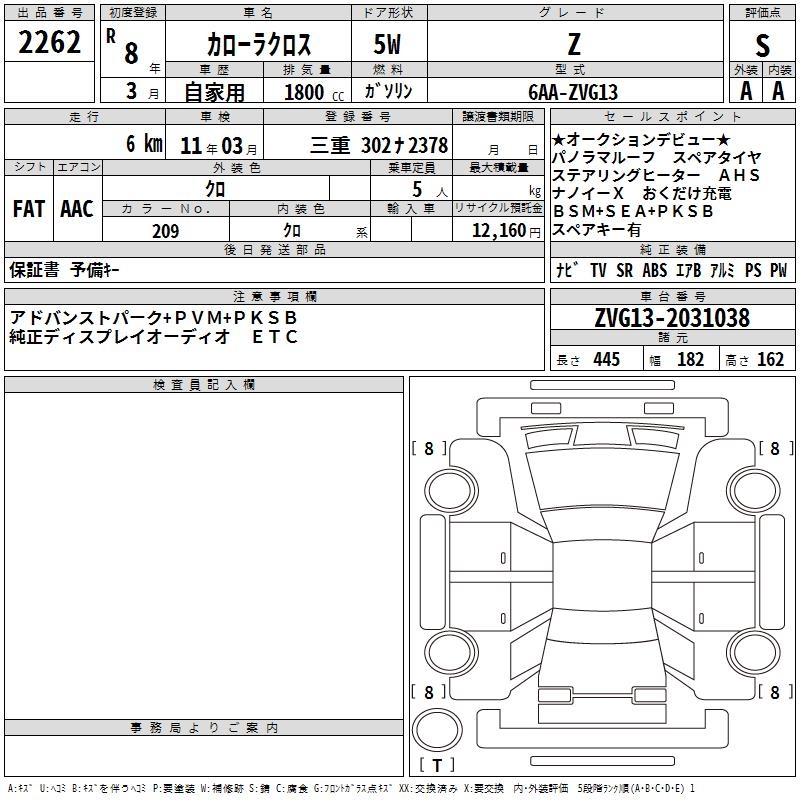Click the height value 162
The image size is (800, 800).
[770, 359]
